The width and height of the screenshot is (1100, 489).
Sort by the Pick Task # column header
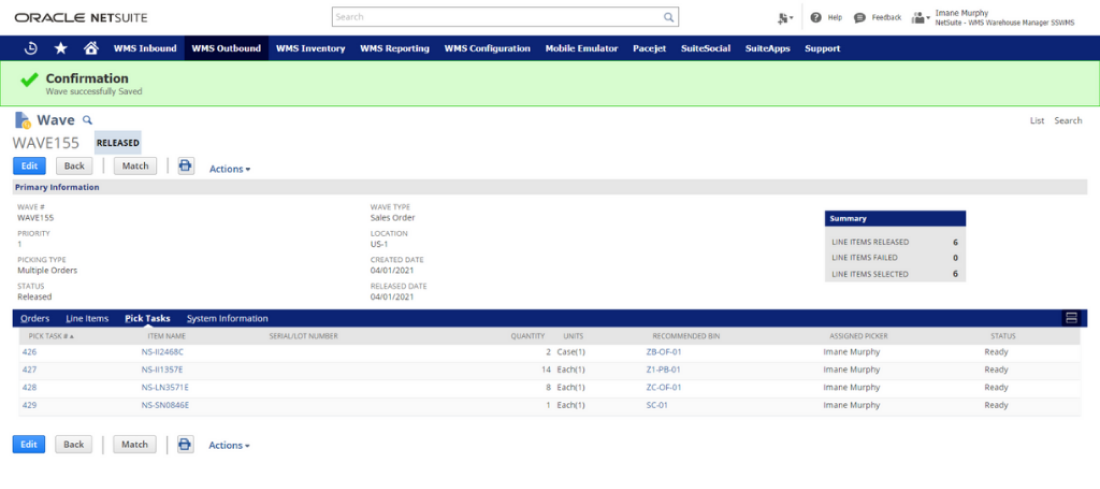(51, 337)
